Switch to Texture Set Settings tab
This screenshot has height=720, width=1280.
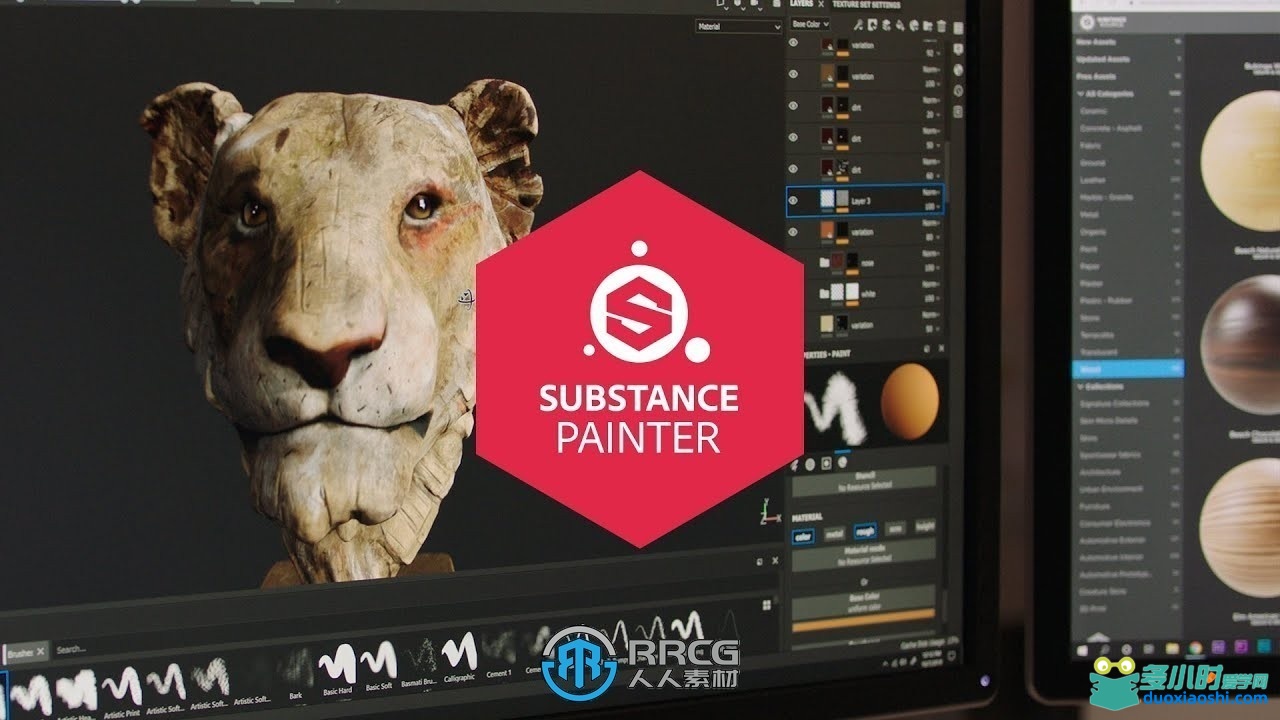(x=866, y=5)
